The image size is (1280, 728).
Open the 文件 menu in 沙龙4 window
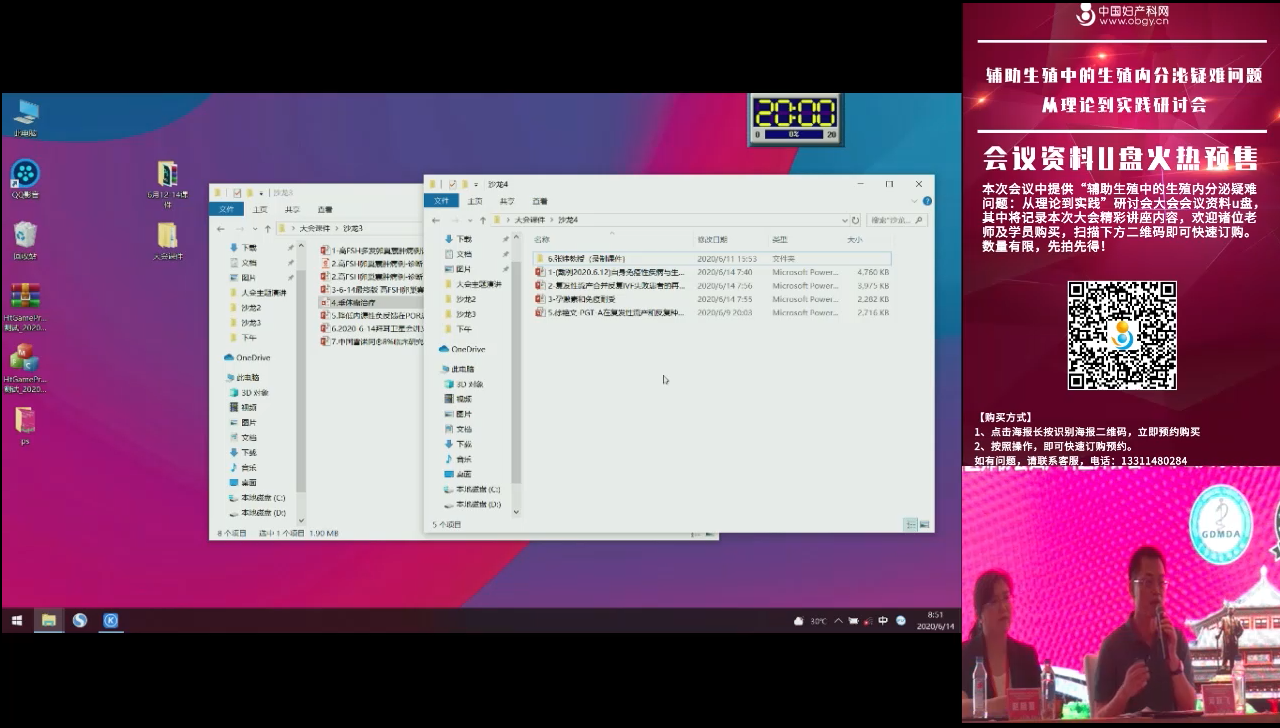click(442, 201)
